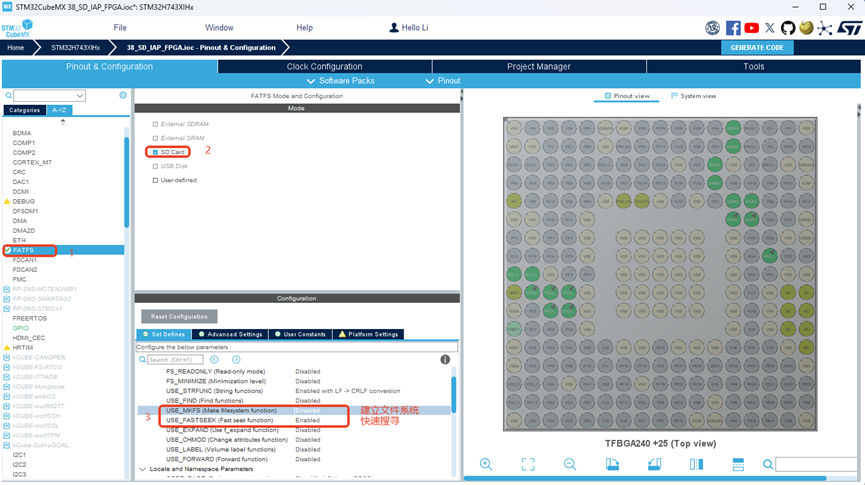Expand the I-Cube-SoM-uGOAL pack entry
The height and width of the screenshot is (485, 865).
7,445
